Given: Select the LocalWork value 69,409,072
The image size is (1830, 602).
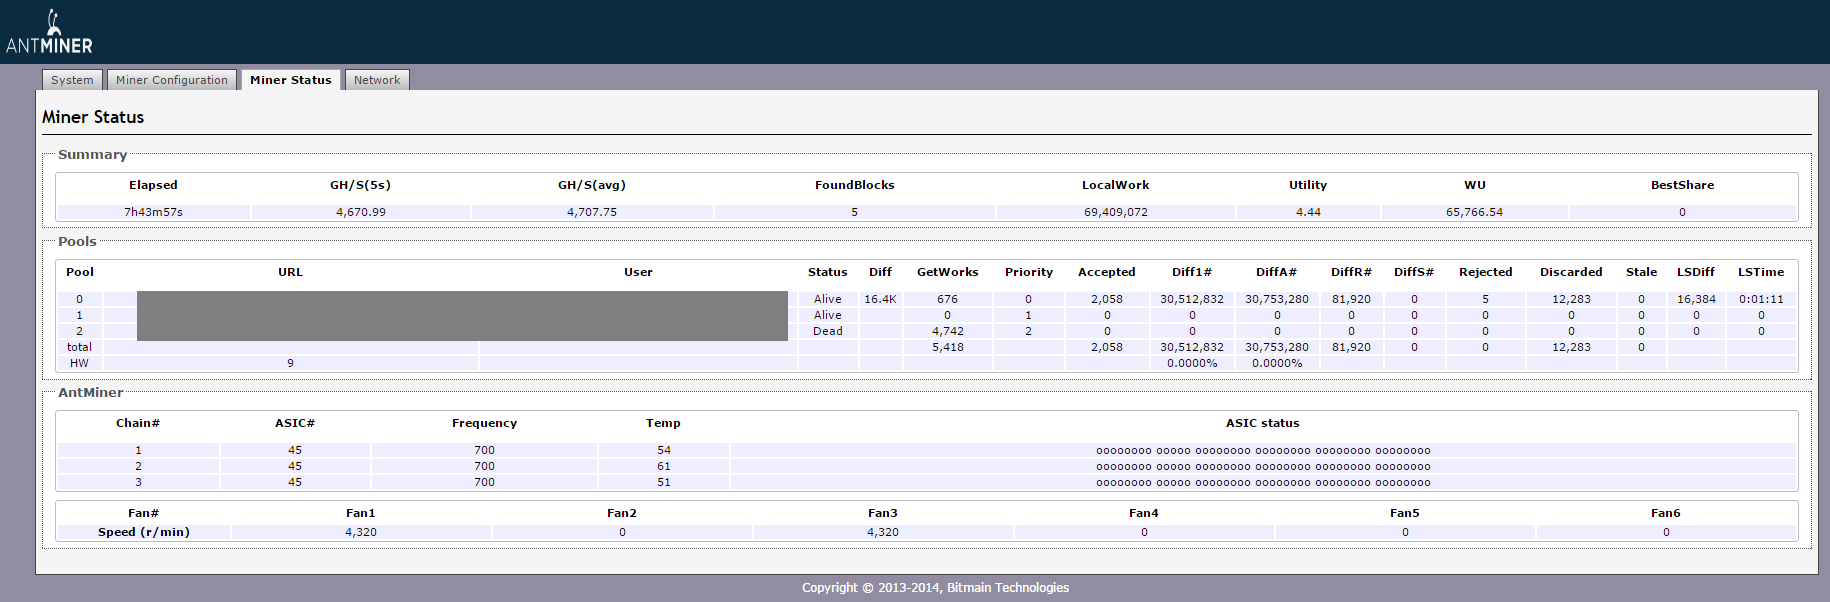Looking at the screenshot, I should [x=1115, y=212].
